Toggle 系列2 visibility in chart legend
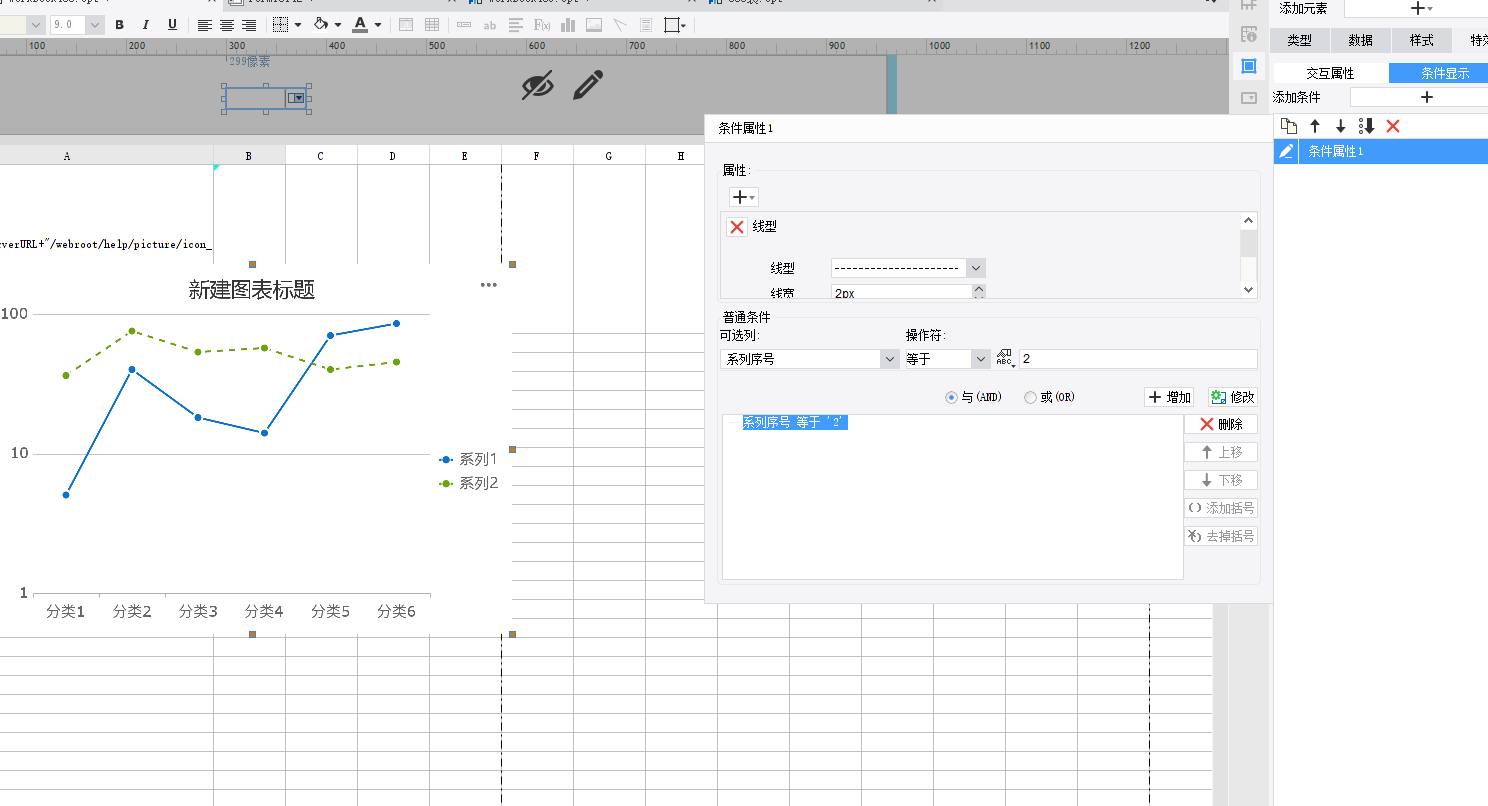Viewport: 1488px width, 806px height. [467, 484]
